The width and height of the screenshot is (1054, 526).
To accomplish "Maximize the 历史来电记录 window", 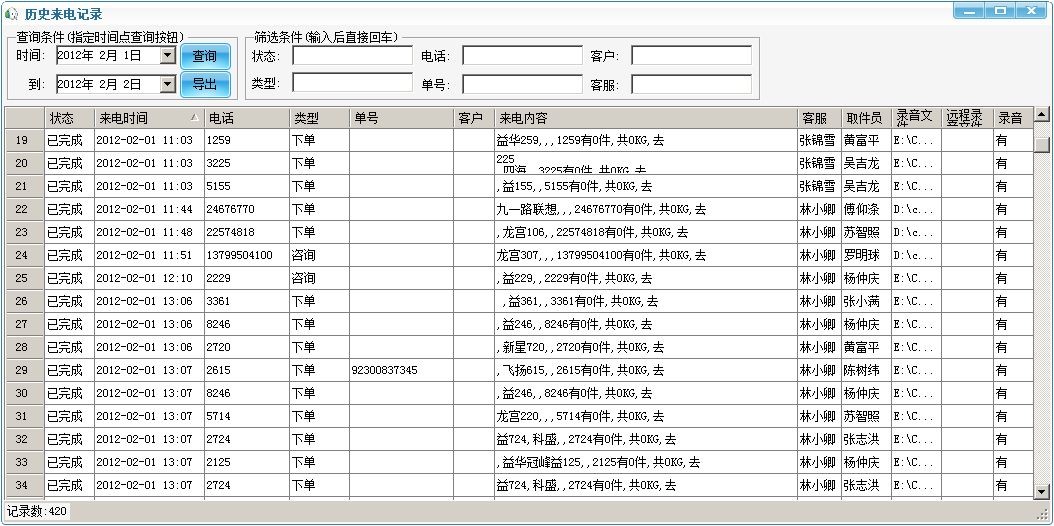I will pyautogui.click(x=1000, y=11).
